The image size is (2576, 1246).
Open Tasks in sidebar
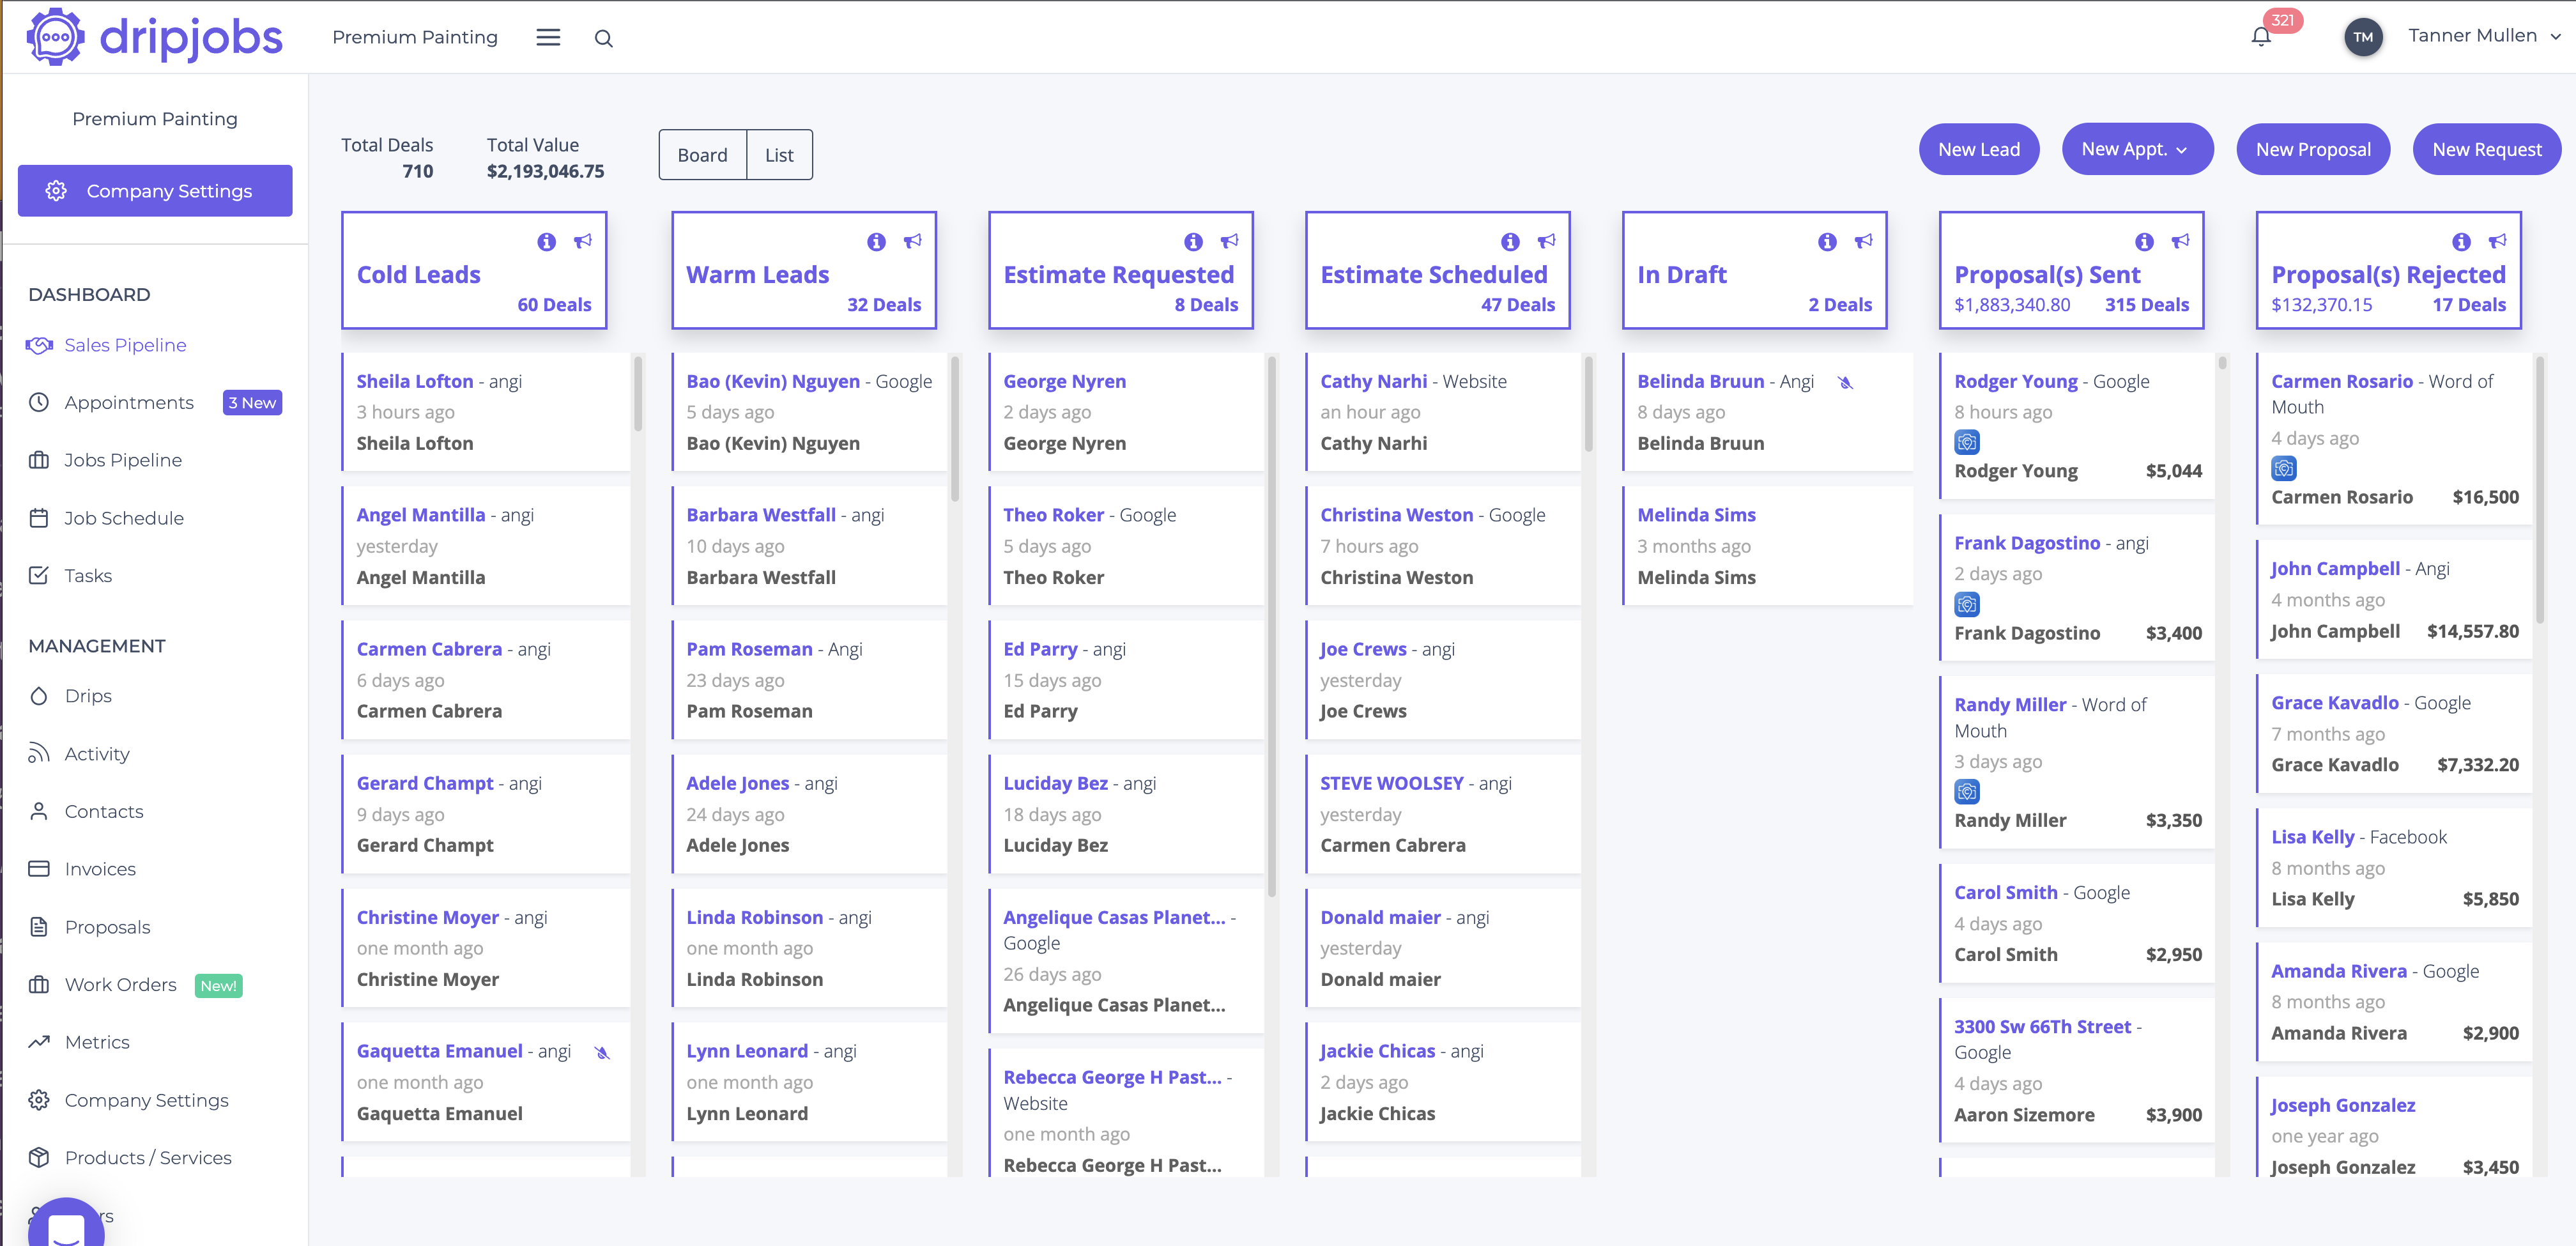88,575
